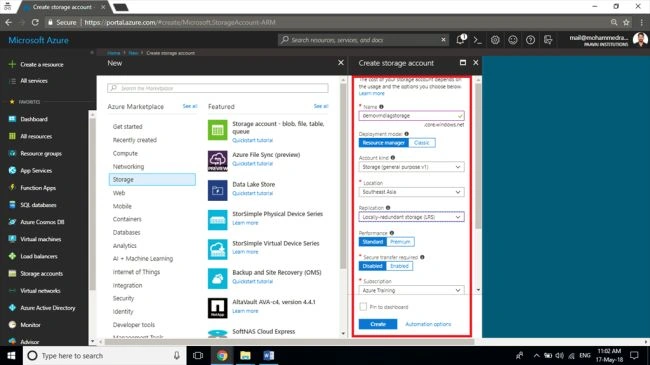Open the Account kind dropdown

(x=411, y=167)
